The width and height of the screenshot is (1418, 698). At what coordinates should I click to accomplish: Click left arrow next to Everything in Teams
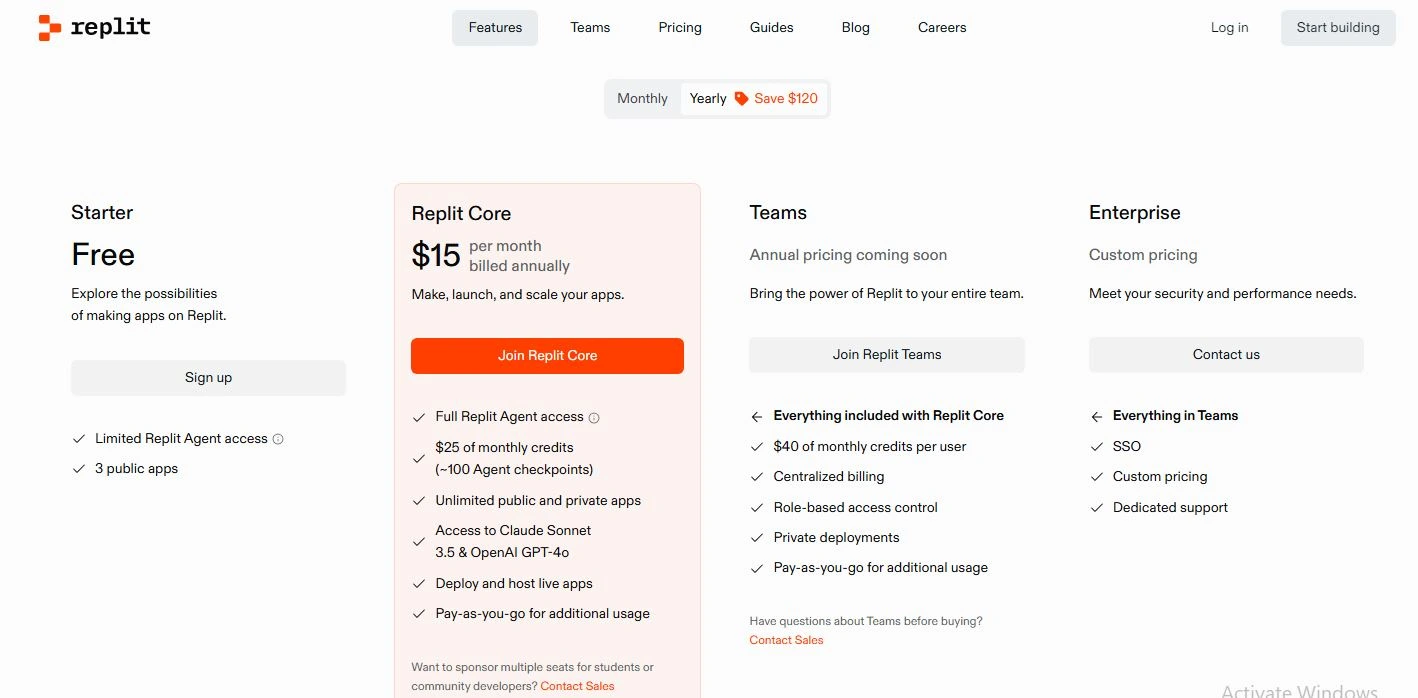(1097, 416)
